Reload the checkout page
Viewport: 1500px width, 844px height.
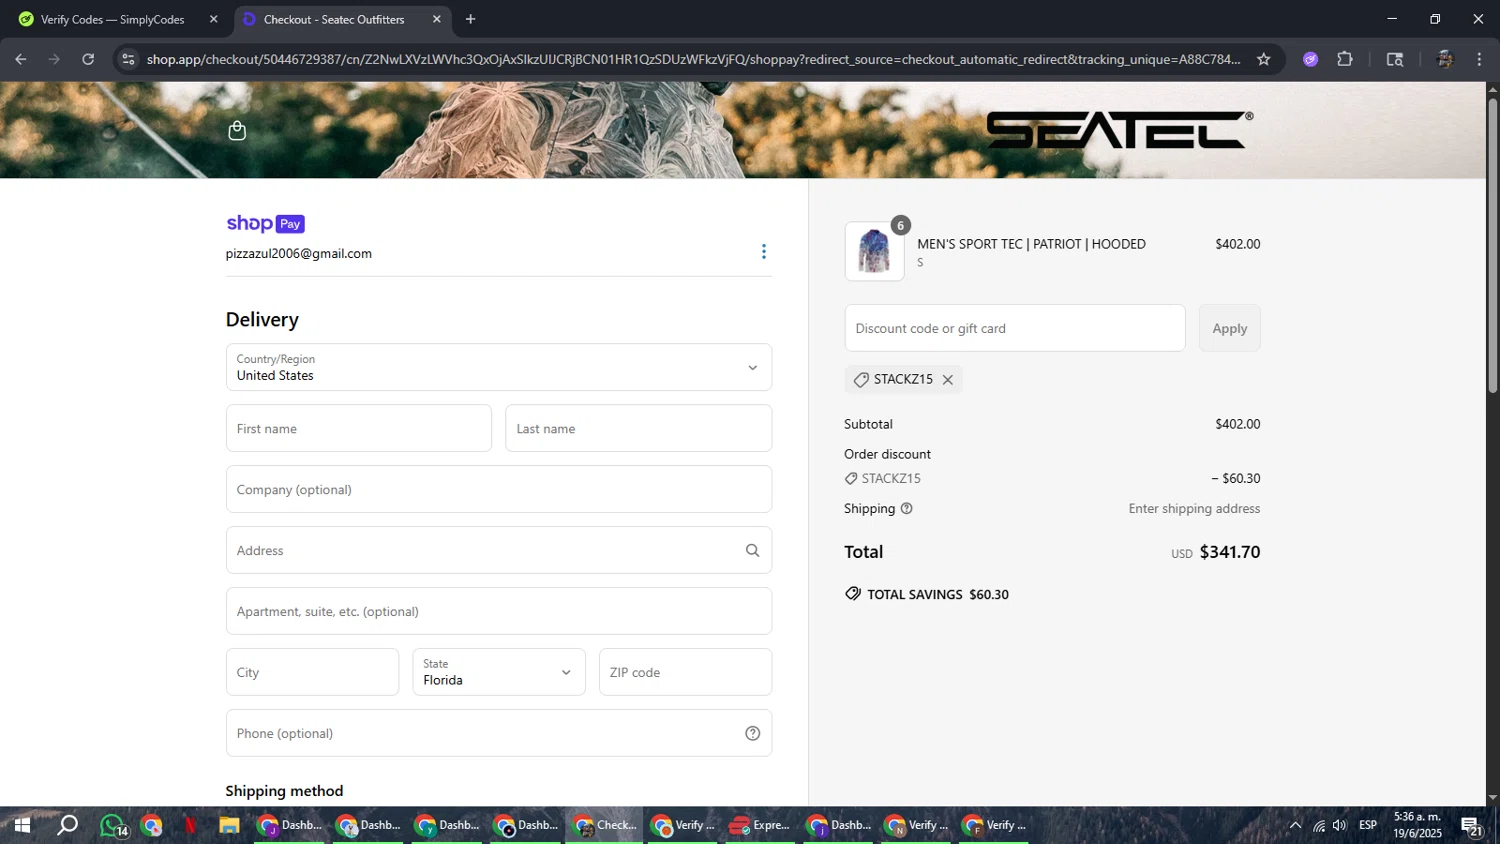(88, 59)
